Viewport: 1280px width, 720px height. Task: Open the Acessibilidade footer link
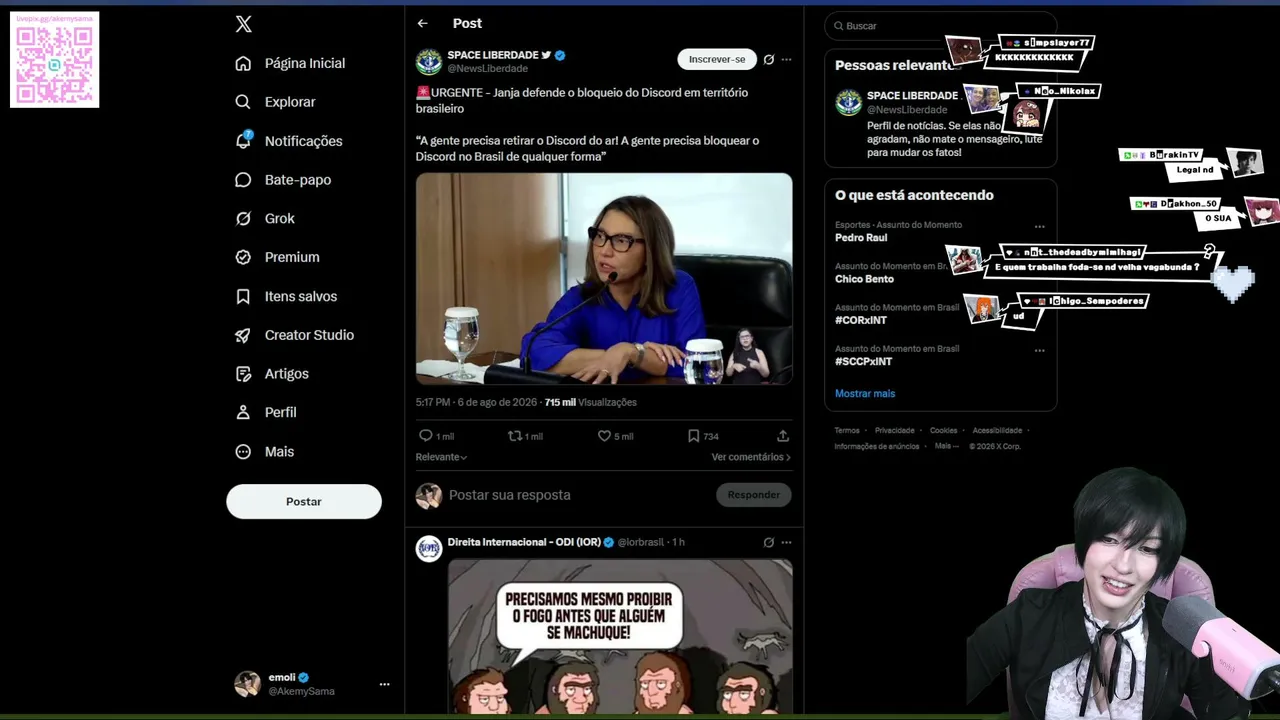click(997, 431)
